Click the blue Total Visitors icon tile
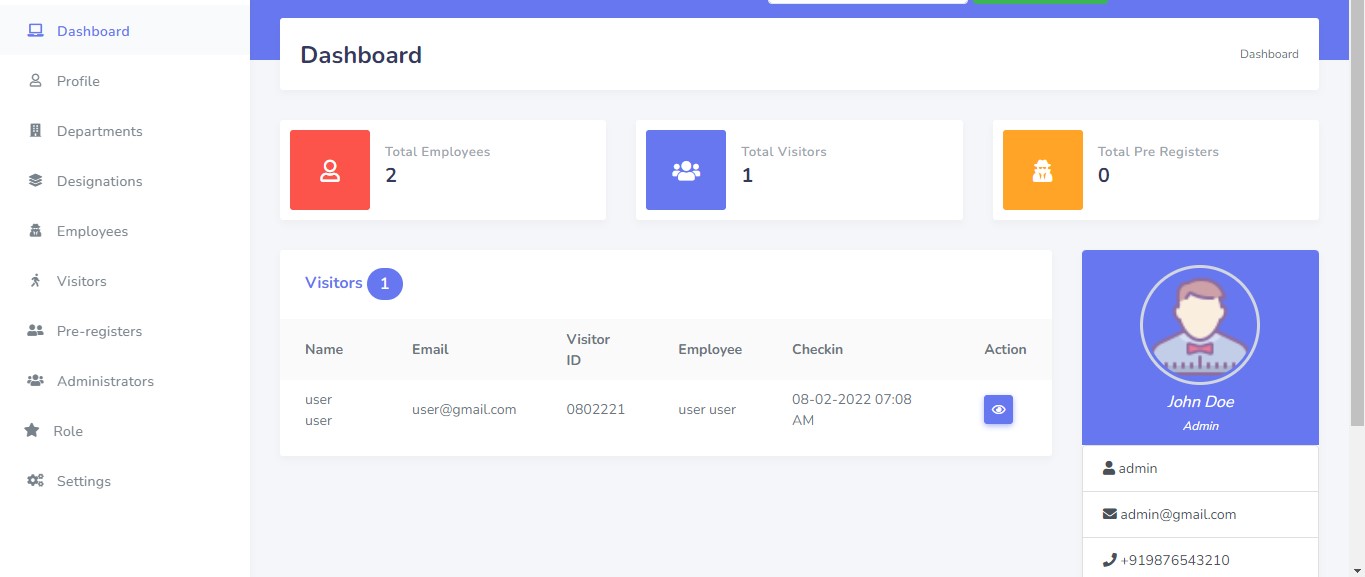This screenshot has width=1365, height=577. click(686, 170)
